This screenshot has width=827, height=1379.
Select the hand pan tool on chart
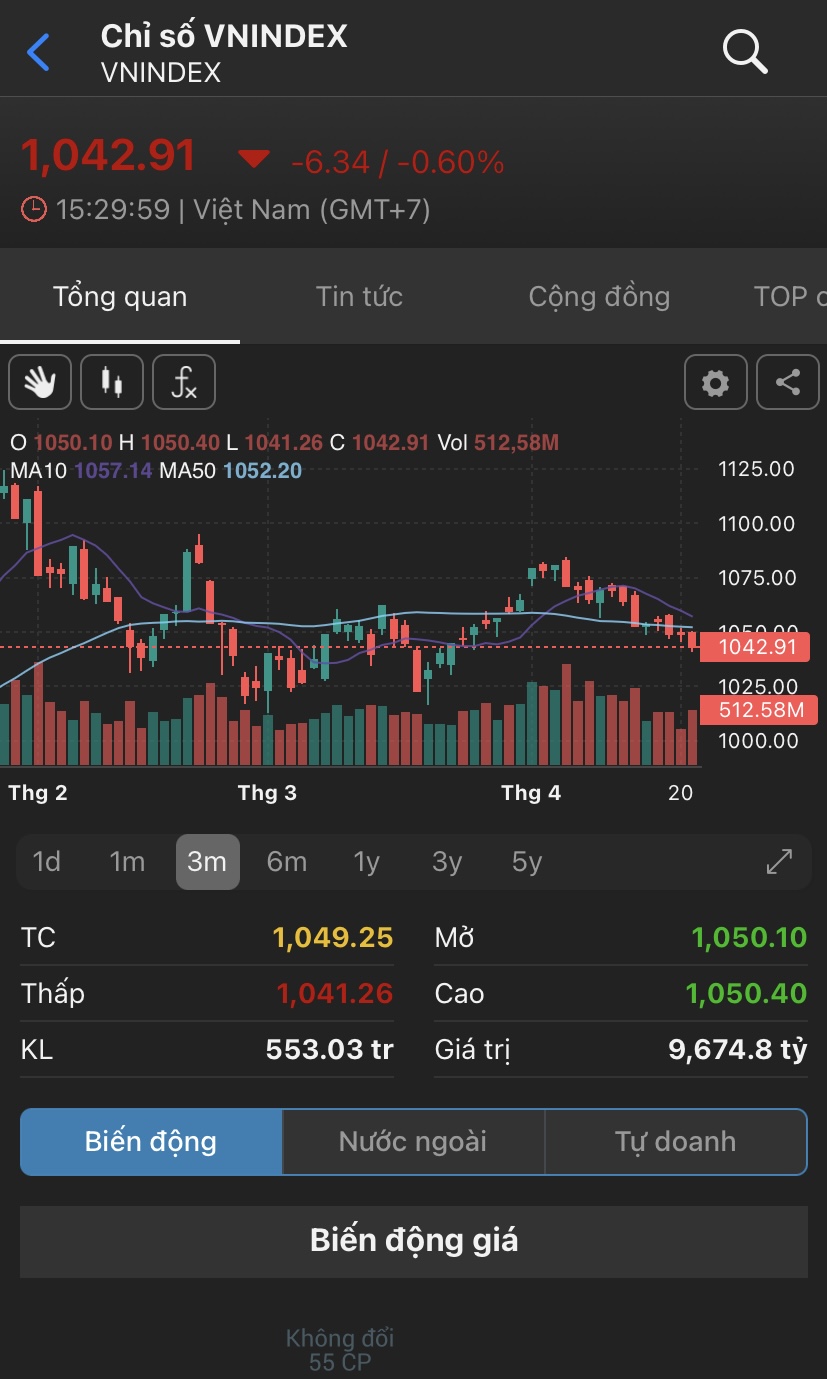[x=40, y=382]
